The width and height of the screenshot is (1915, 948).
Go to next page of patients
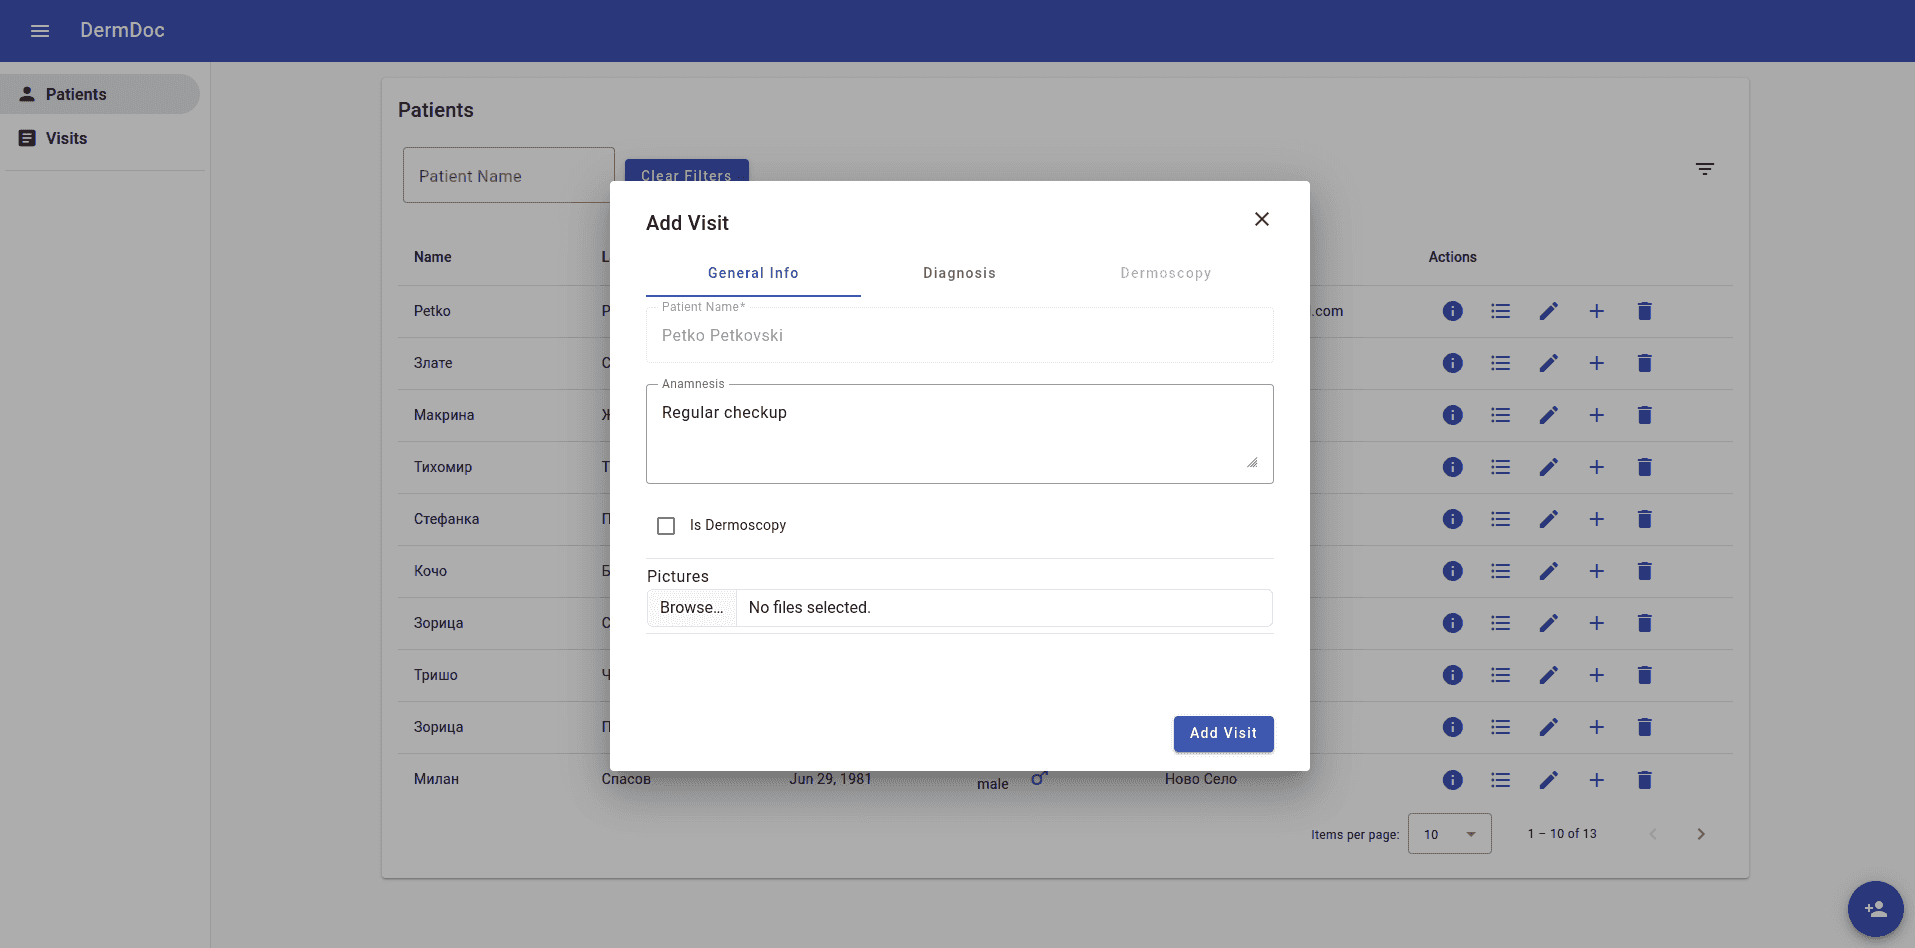click(1700, 834)
